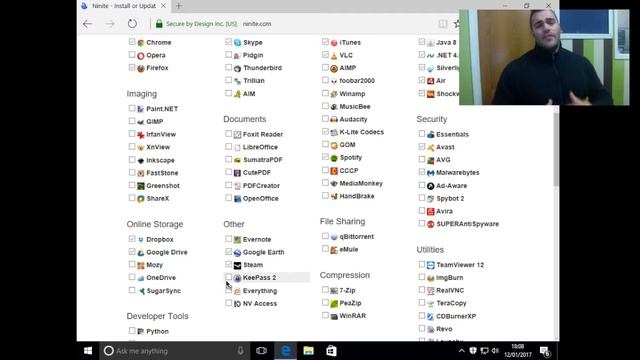The image size is (640, 360).
Task: Select the Ninite browser tab
Action: (124, 6)
